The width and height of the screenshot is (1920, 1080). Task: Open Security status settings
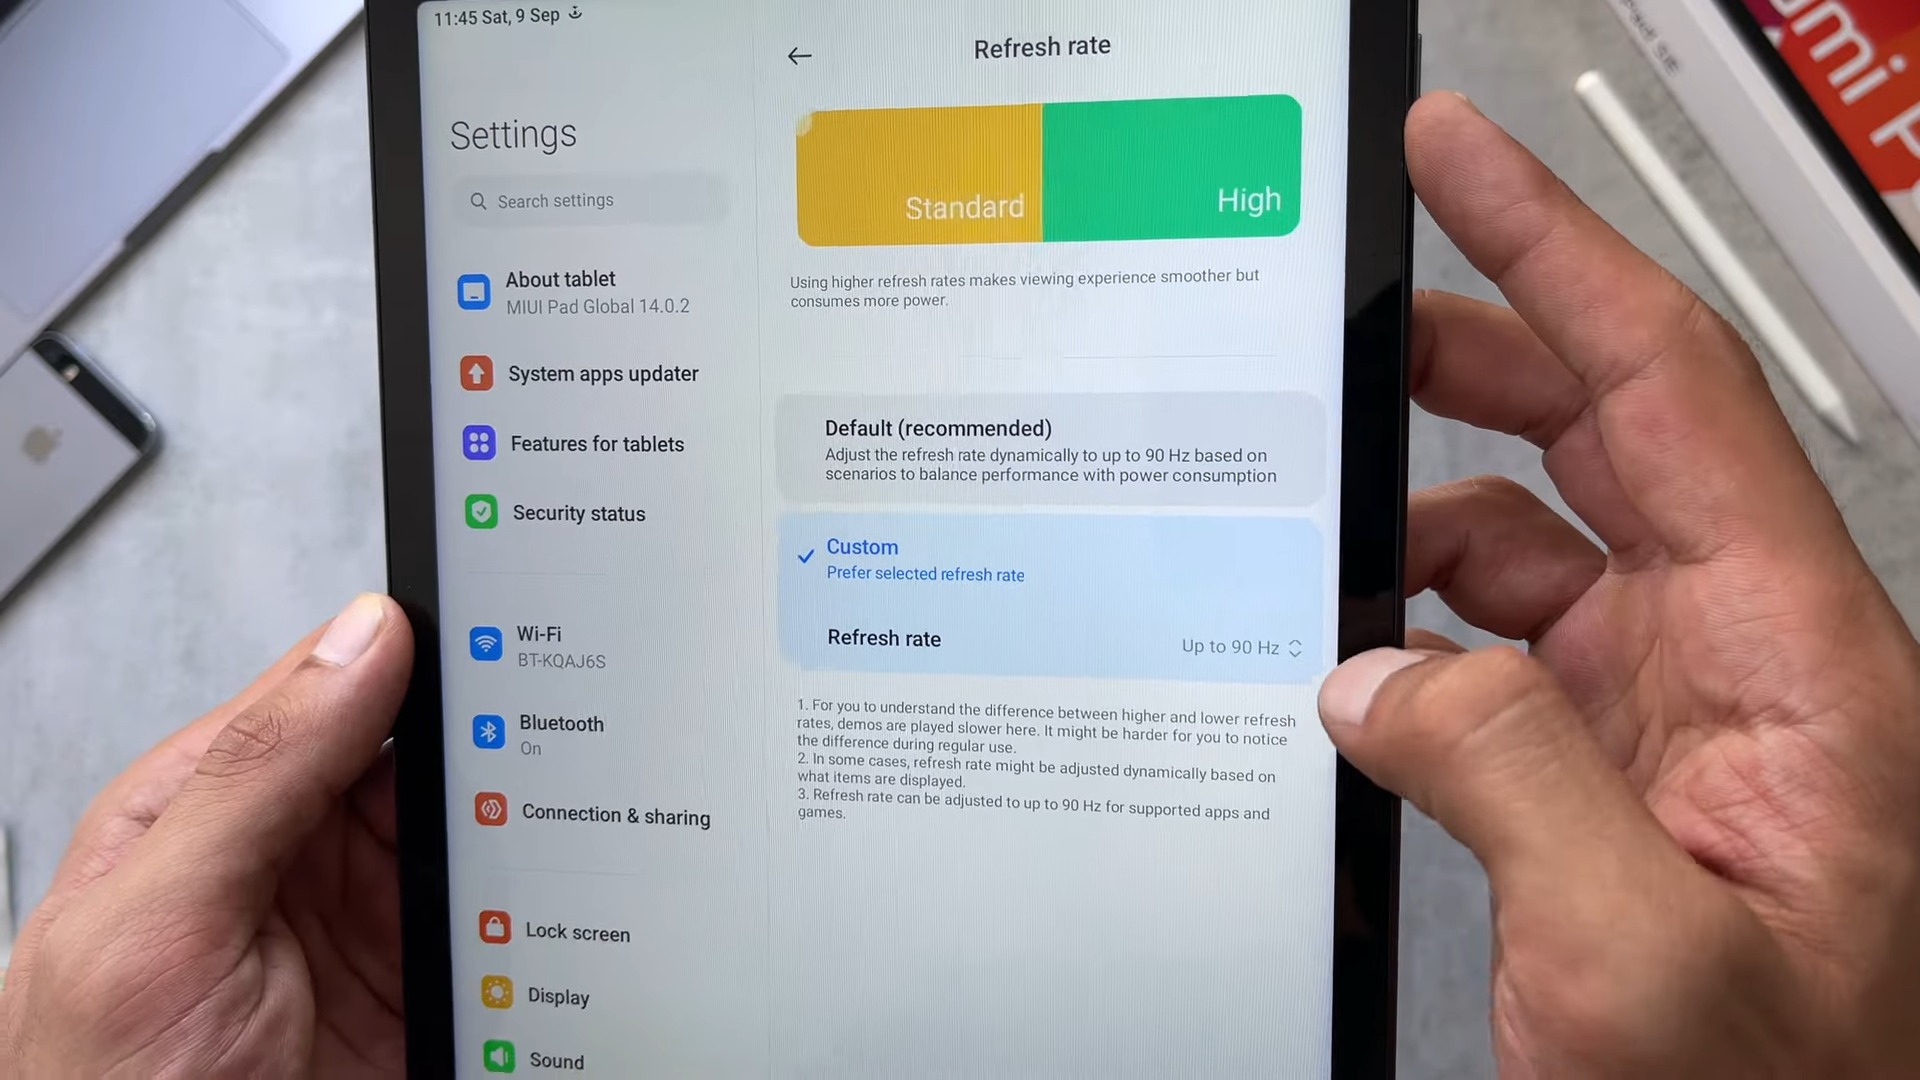pyautogui.click(x=580, y=512)
